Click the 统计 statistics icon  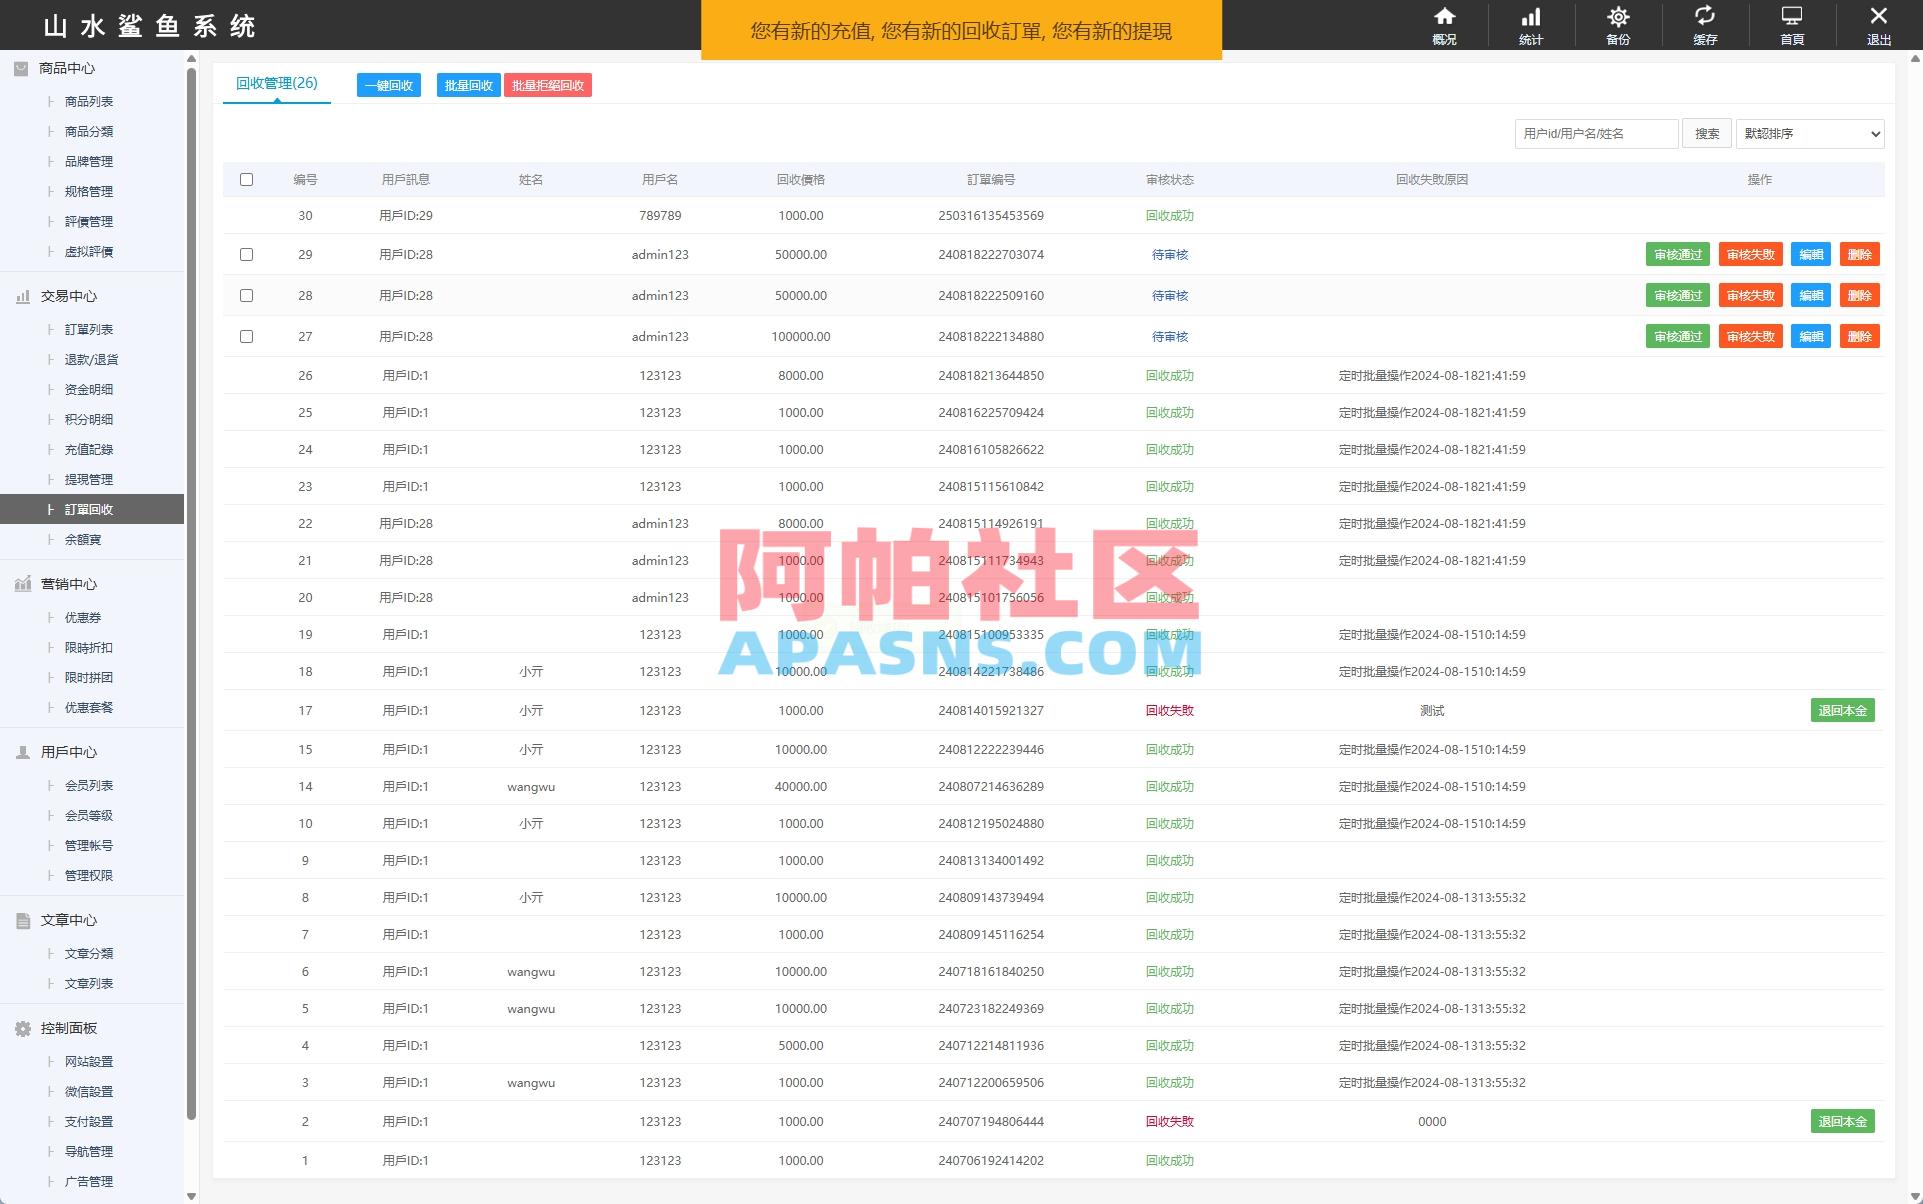[x=1530, y=25]
